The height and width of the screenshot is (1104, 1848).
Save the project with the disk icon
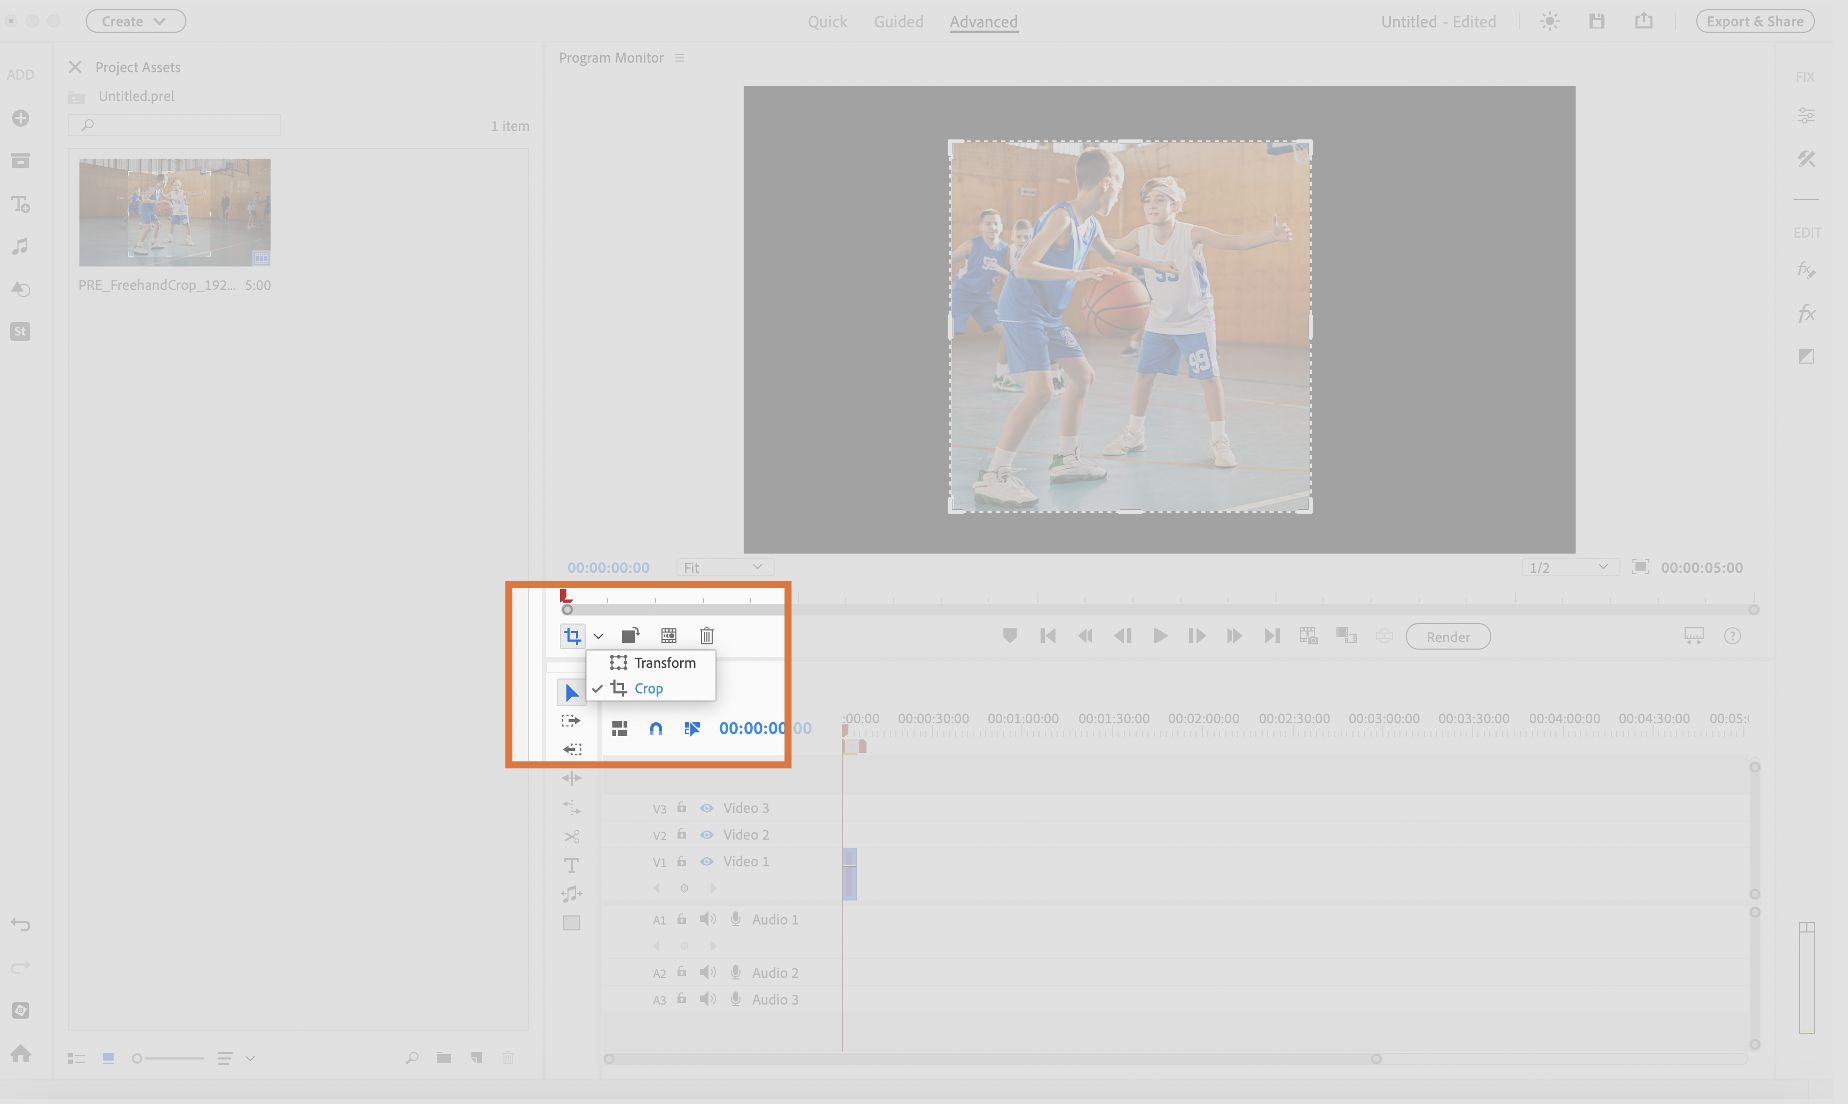click(x=1597, y=21)
